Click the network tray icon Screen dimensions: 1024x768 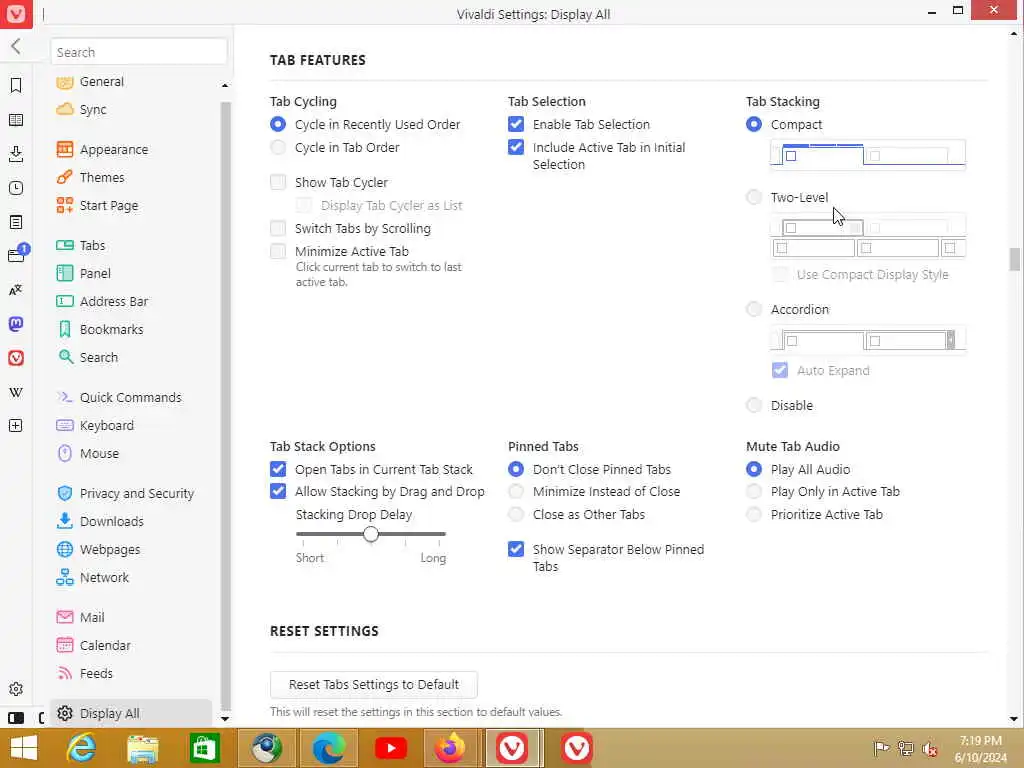tap(905, 748)
